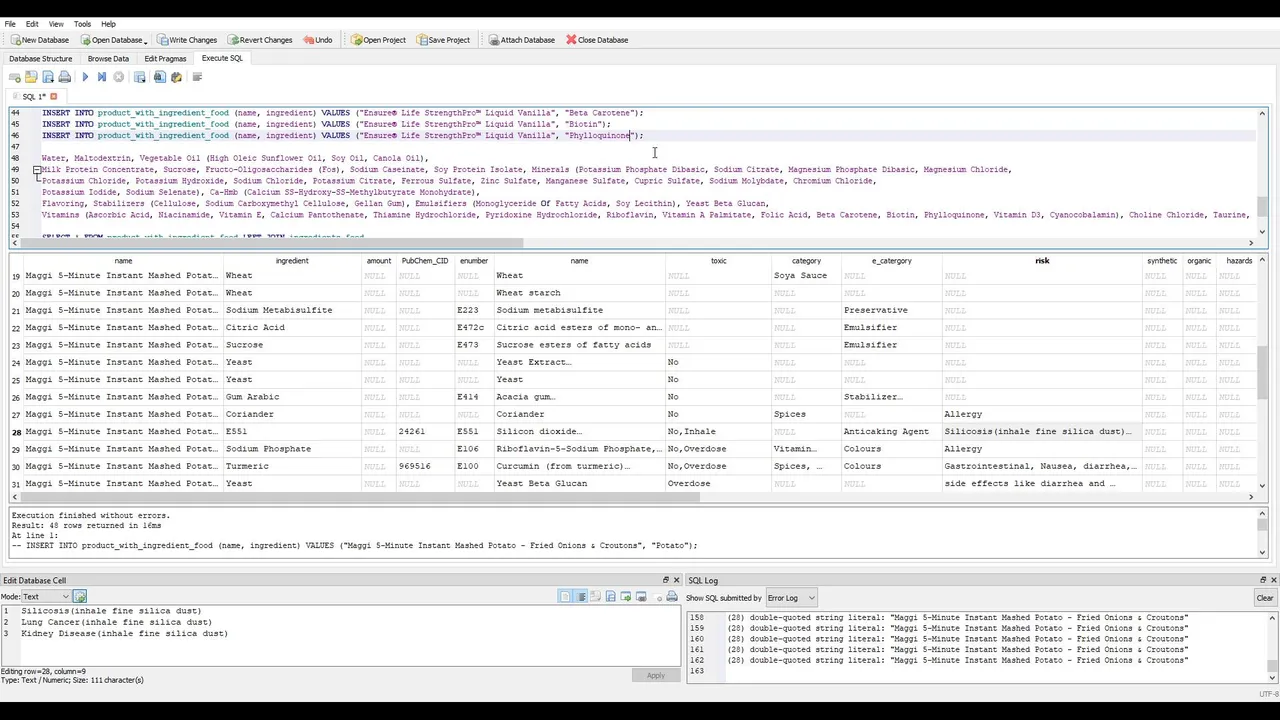
Task: Click the comment/uncomment lines icon
Action: (x=197, y=77)
